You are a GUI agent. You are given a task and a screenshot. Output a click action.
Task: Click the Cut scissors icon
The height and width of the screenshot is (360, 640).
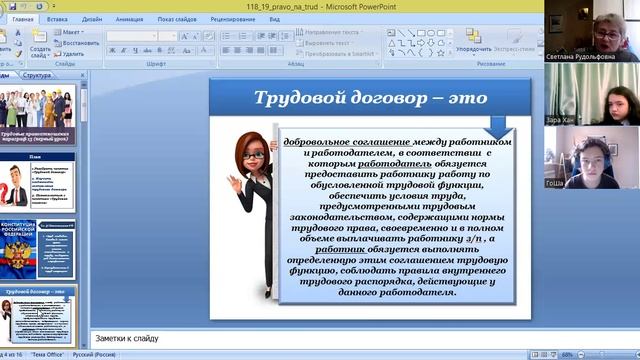pyautogui.click(x=18, y=33)
